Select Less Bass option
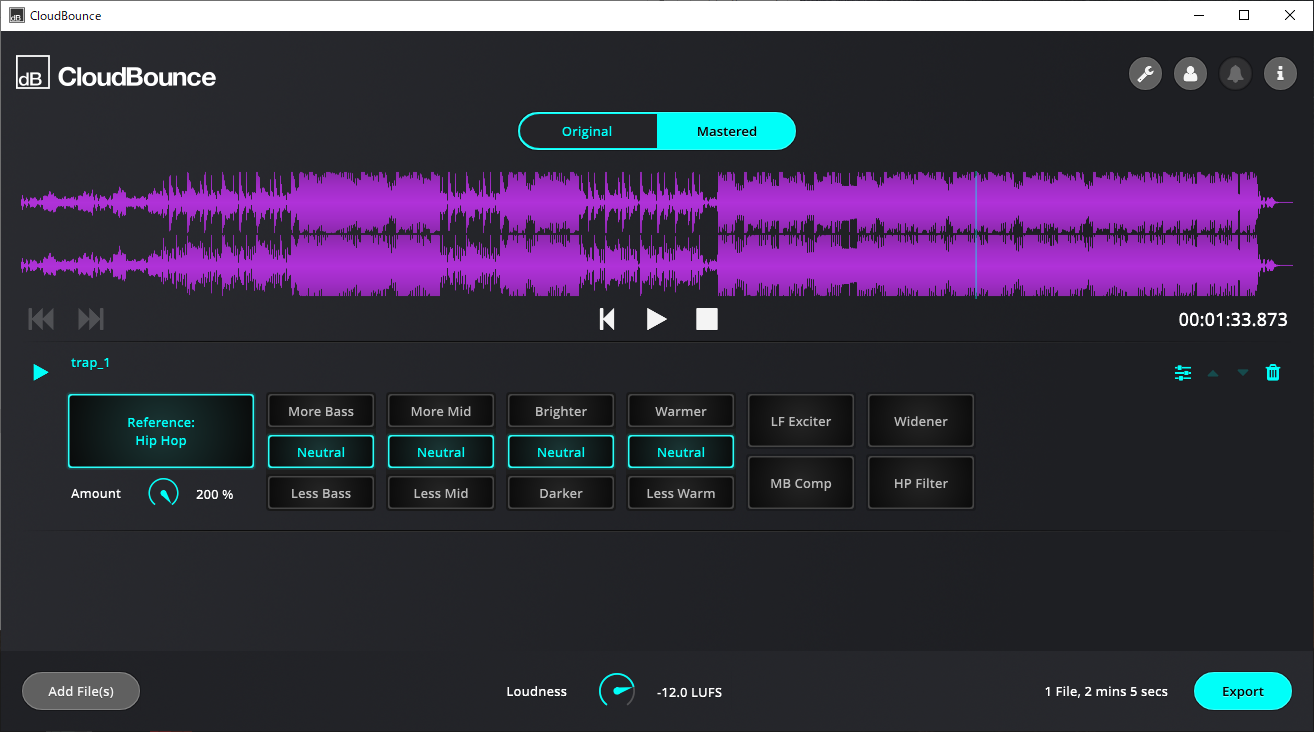Image resolution: width=1314 pixels, height=732 pixels. (x=321, y=493)
